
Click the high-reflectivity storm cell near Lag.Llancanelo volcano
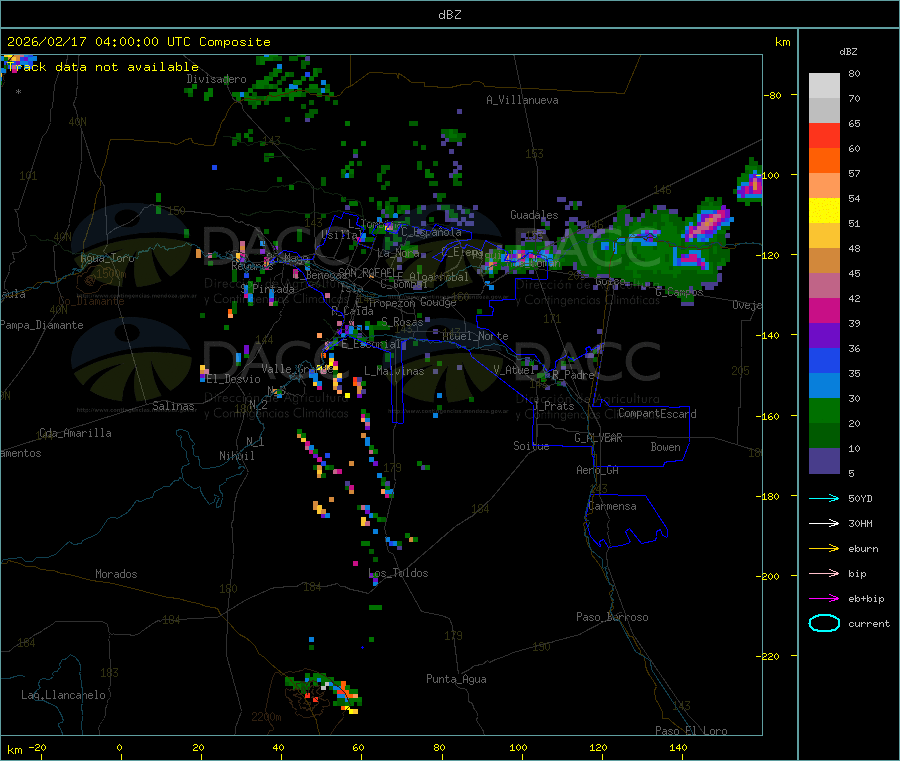[x=324, y=691]
